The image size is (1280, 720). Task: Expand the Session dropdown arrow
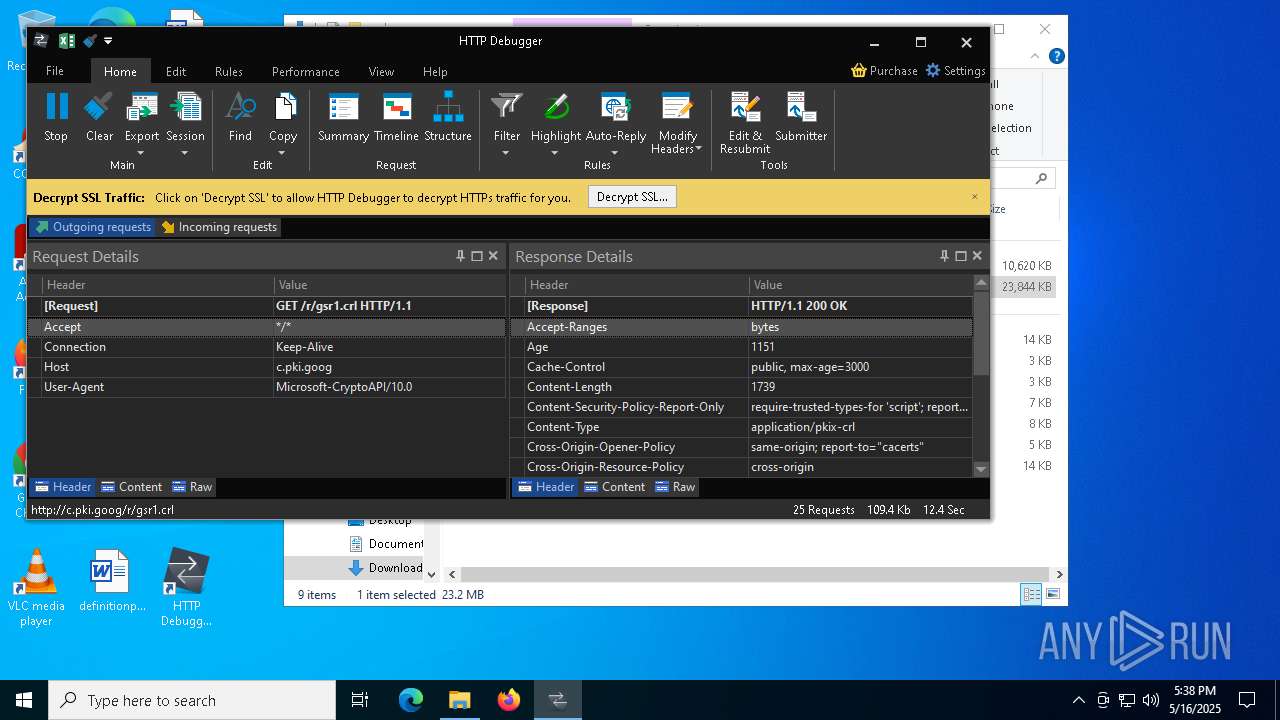[x=185, y=152]
